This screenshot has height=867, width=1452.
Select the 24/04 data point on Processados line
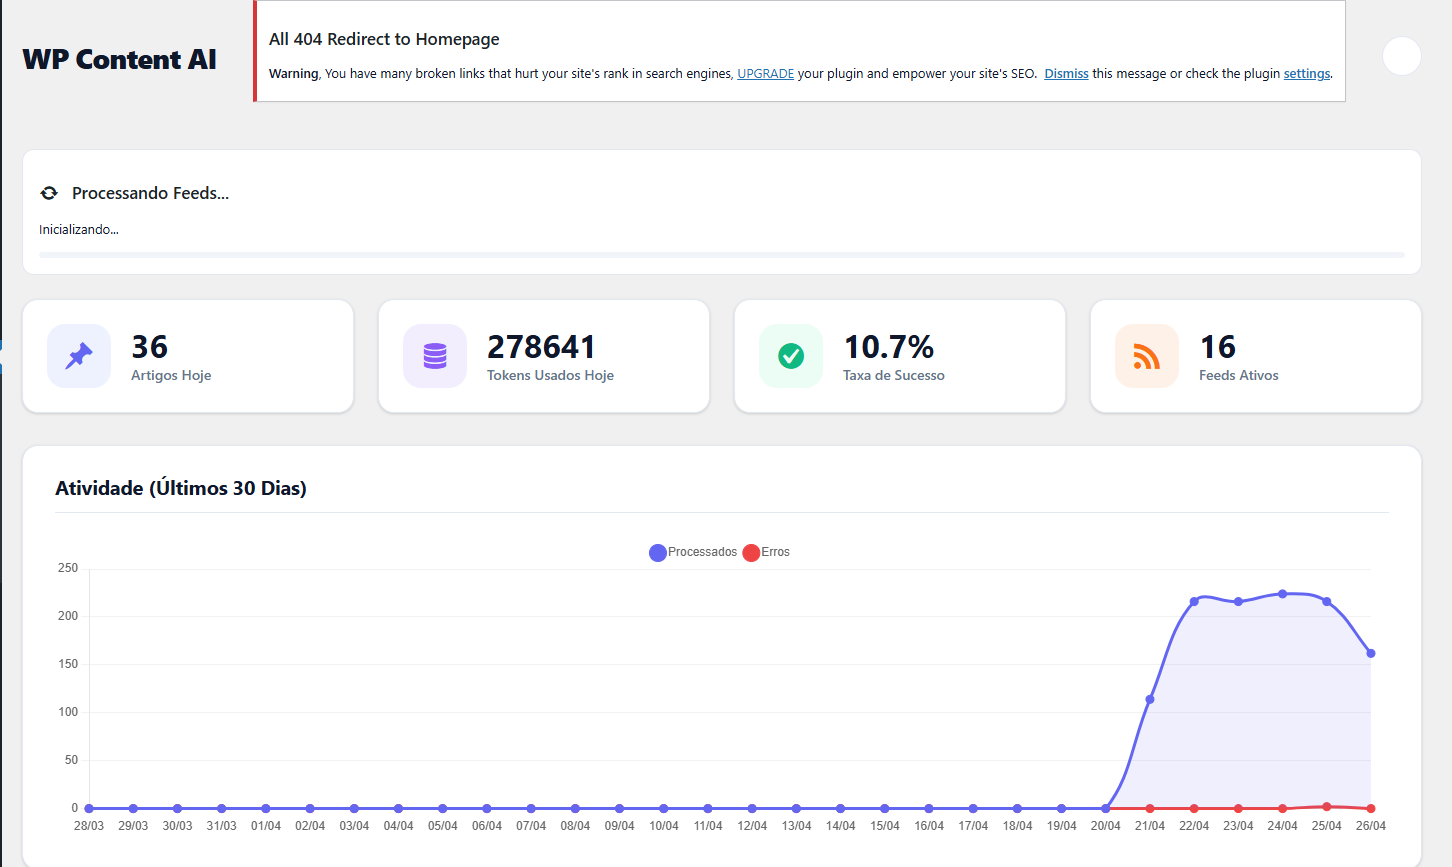coord(1282,594)
